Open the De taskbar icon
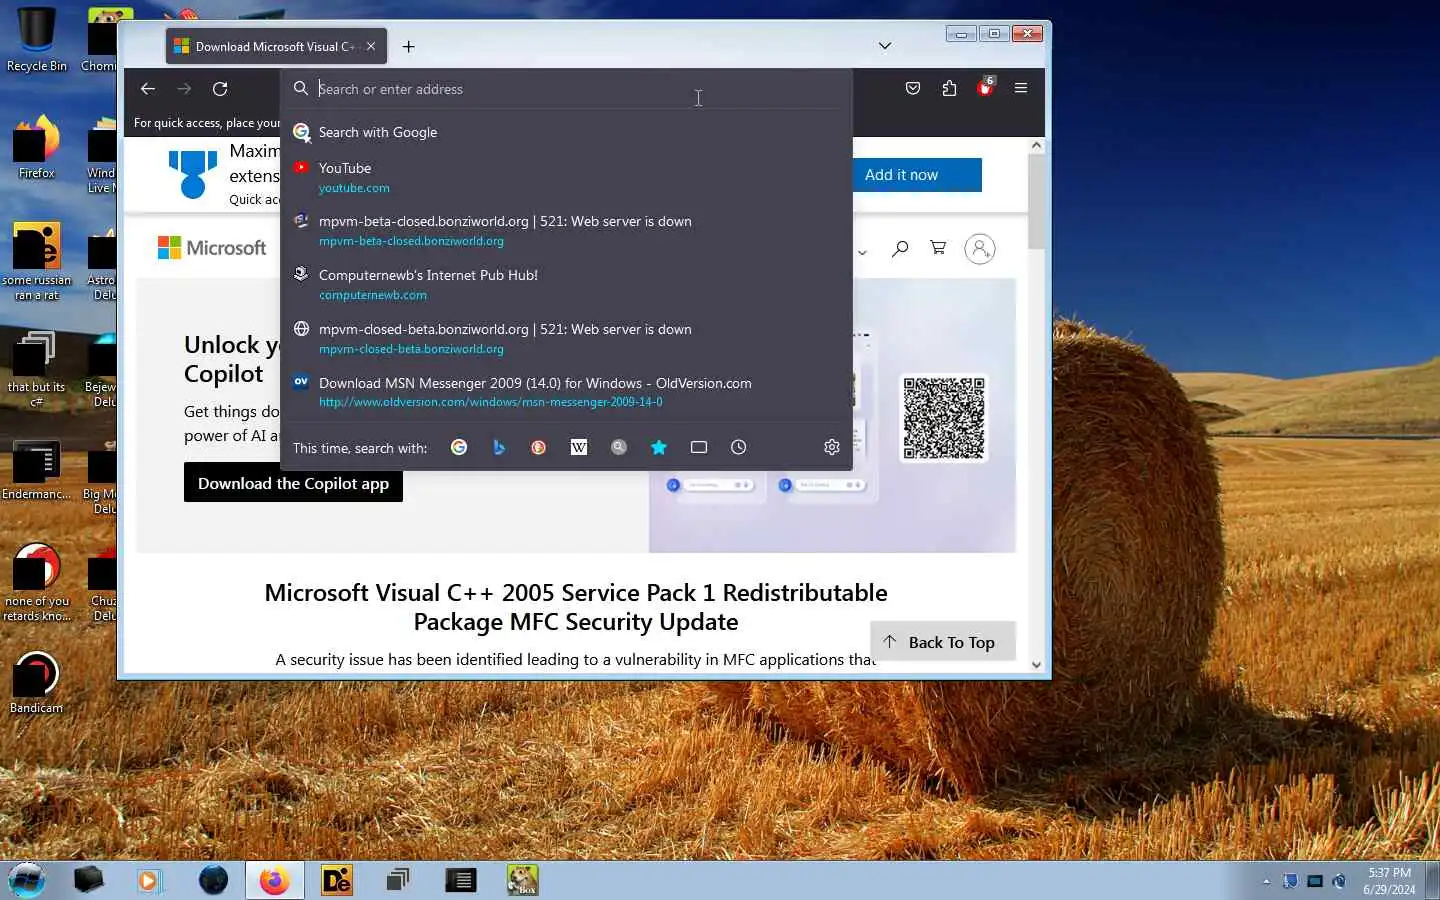This screenshot has width=1440, height=900. [x=337, y=880]
